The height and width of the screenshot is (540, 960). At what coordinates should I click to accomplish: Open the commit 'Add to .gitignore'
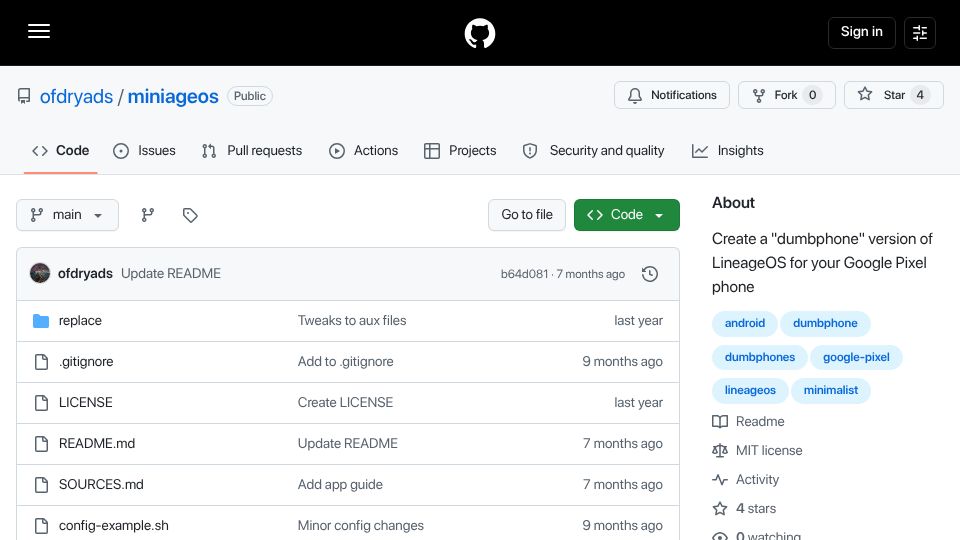pyautogui.click(x=345, y=361)
